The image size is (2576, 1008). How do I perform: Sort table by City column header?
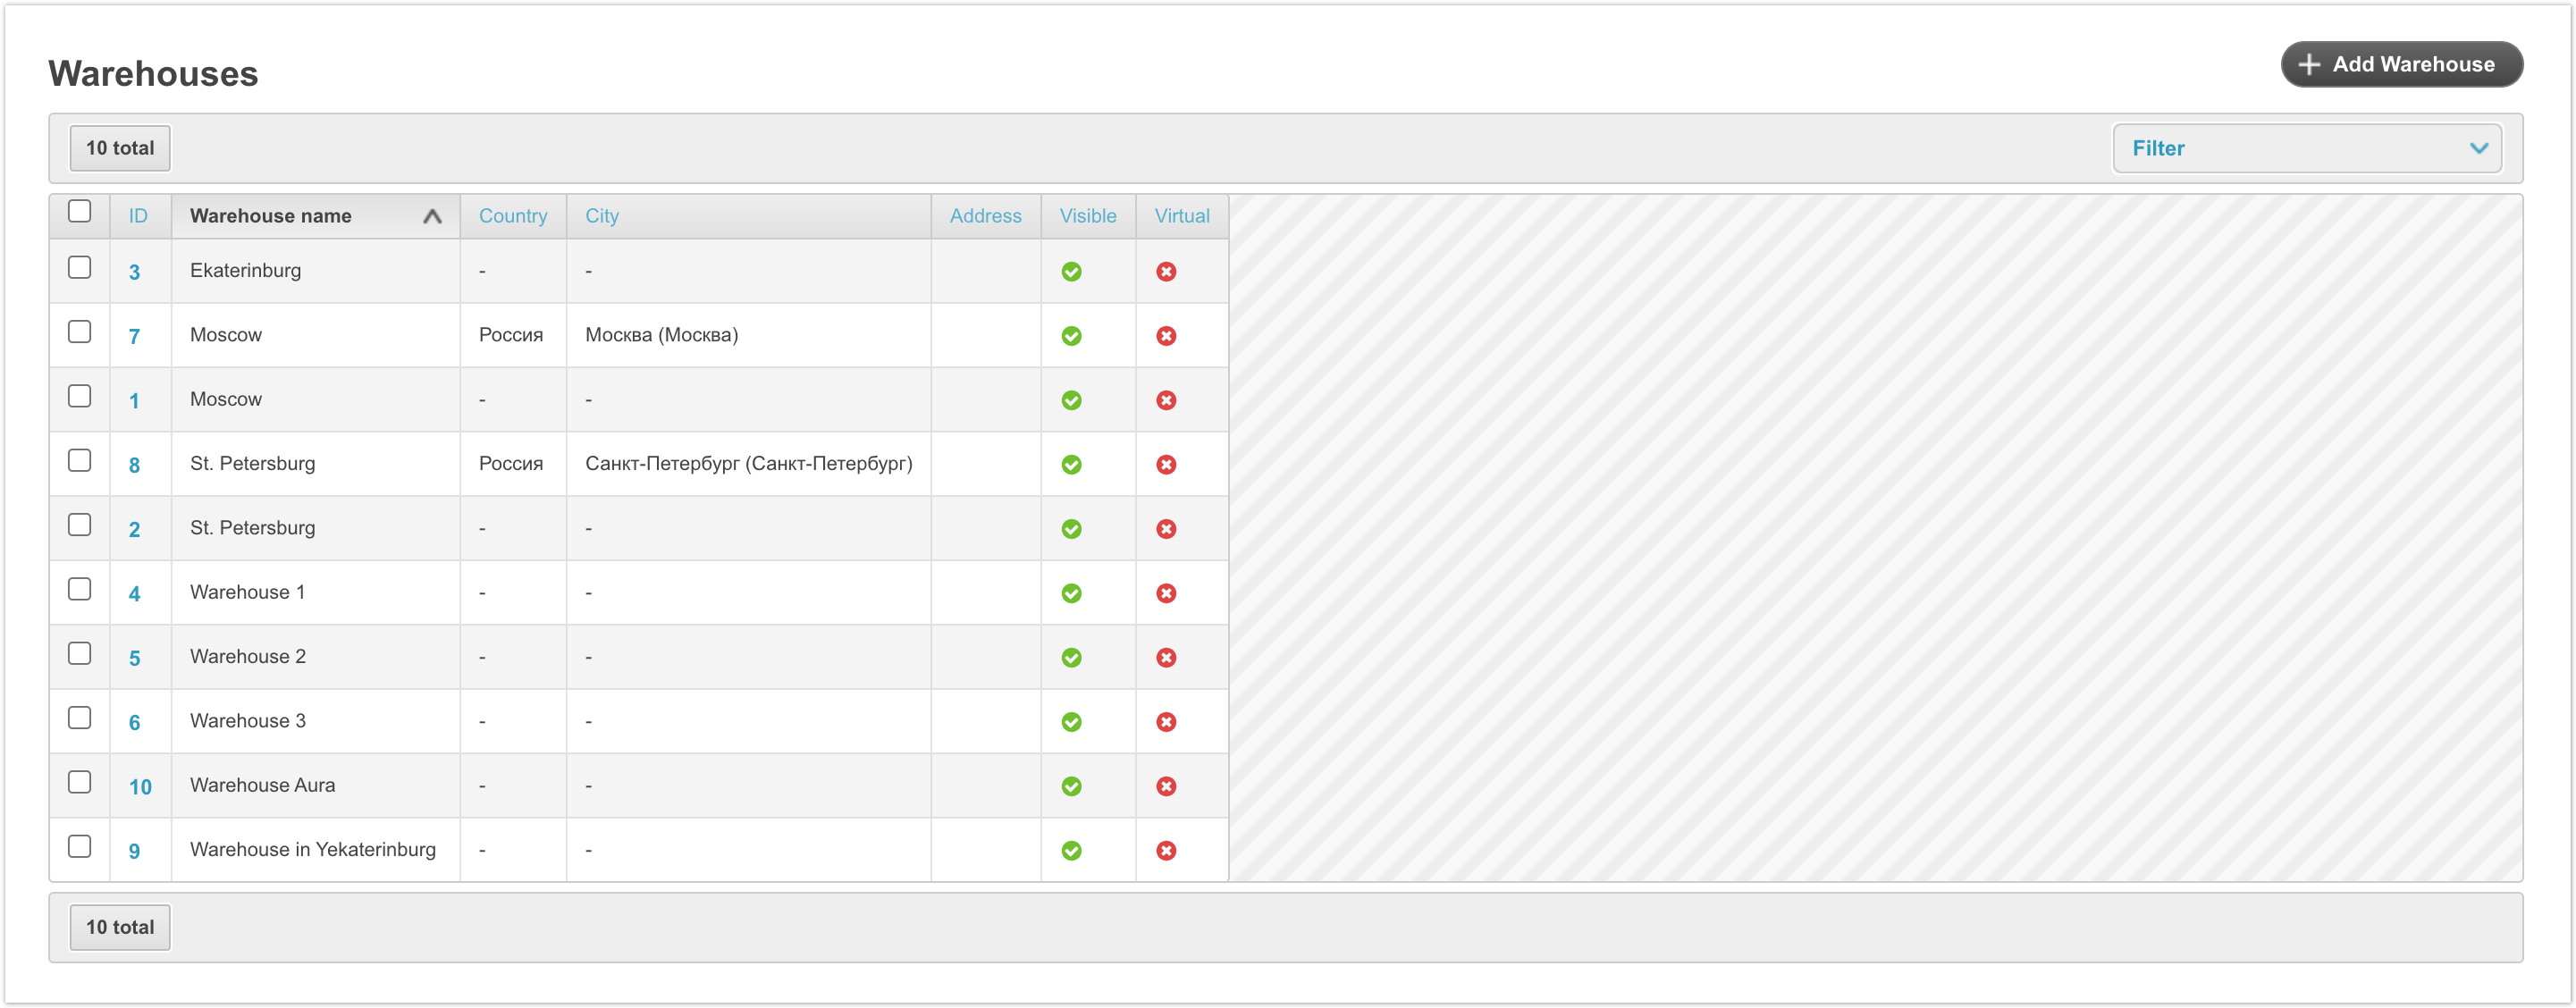pyautogui.click(x=602, y=216)
